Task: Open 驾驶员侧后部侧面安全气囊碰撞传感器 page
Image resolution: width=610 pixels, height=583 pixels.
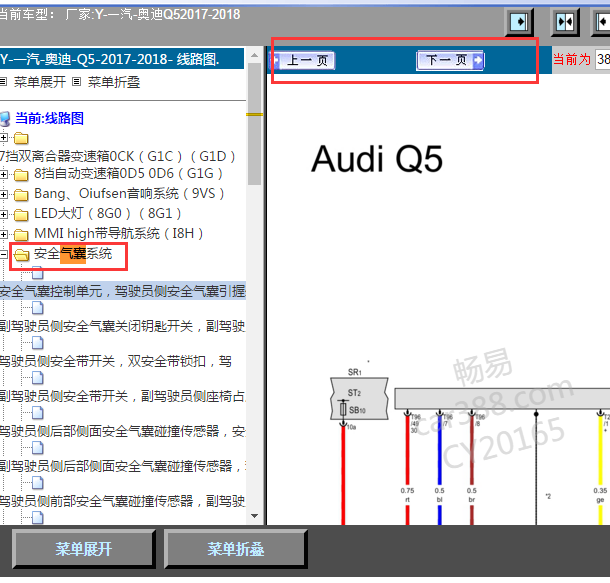Action: pos(123,431)
